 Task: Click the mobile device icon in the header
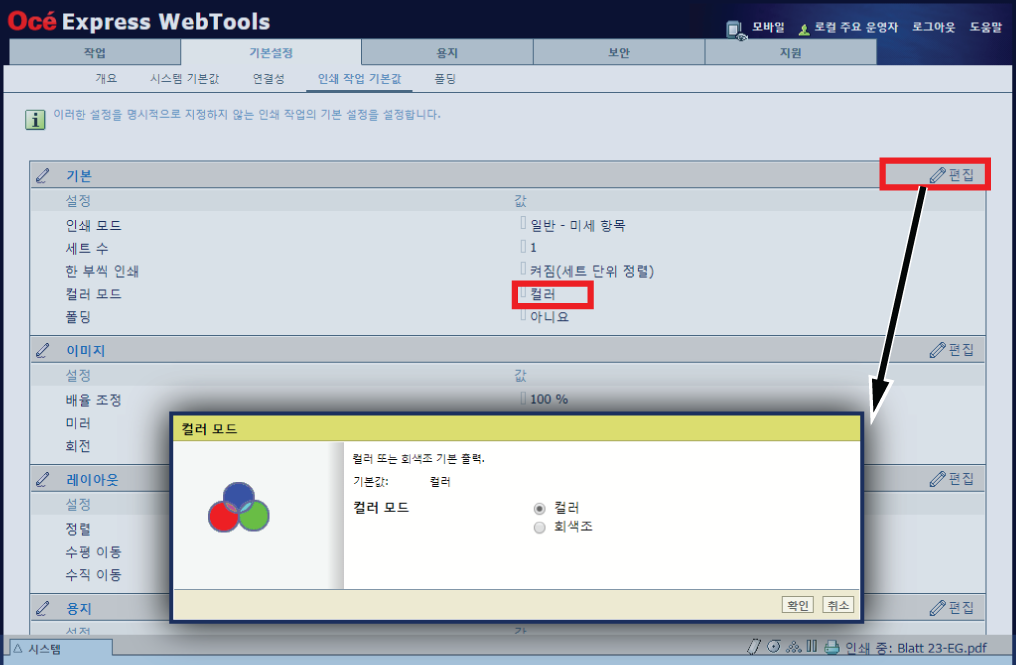pyautogui.click(x=735, y=30)
